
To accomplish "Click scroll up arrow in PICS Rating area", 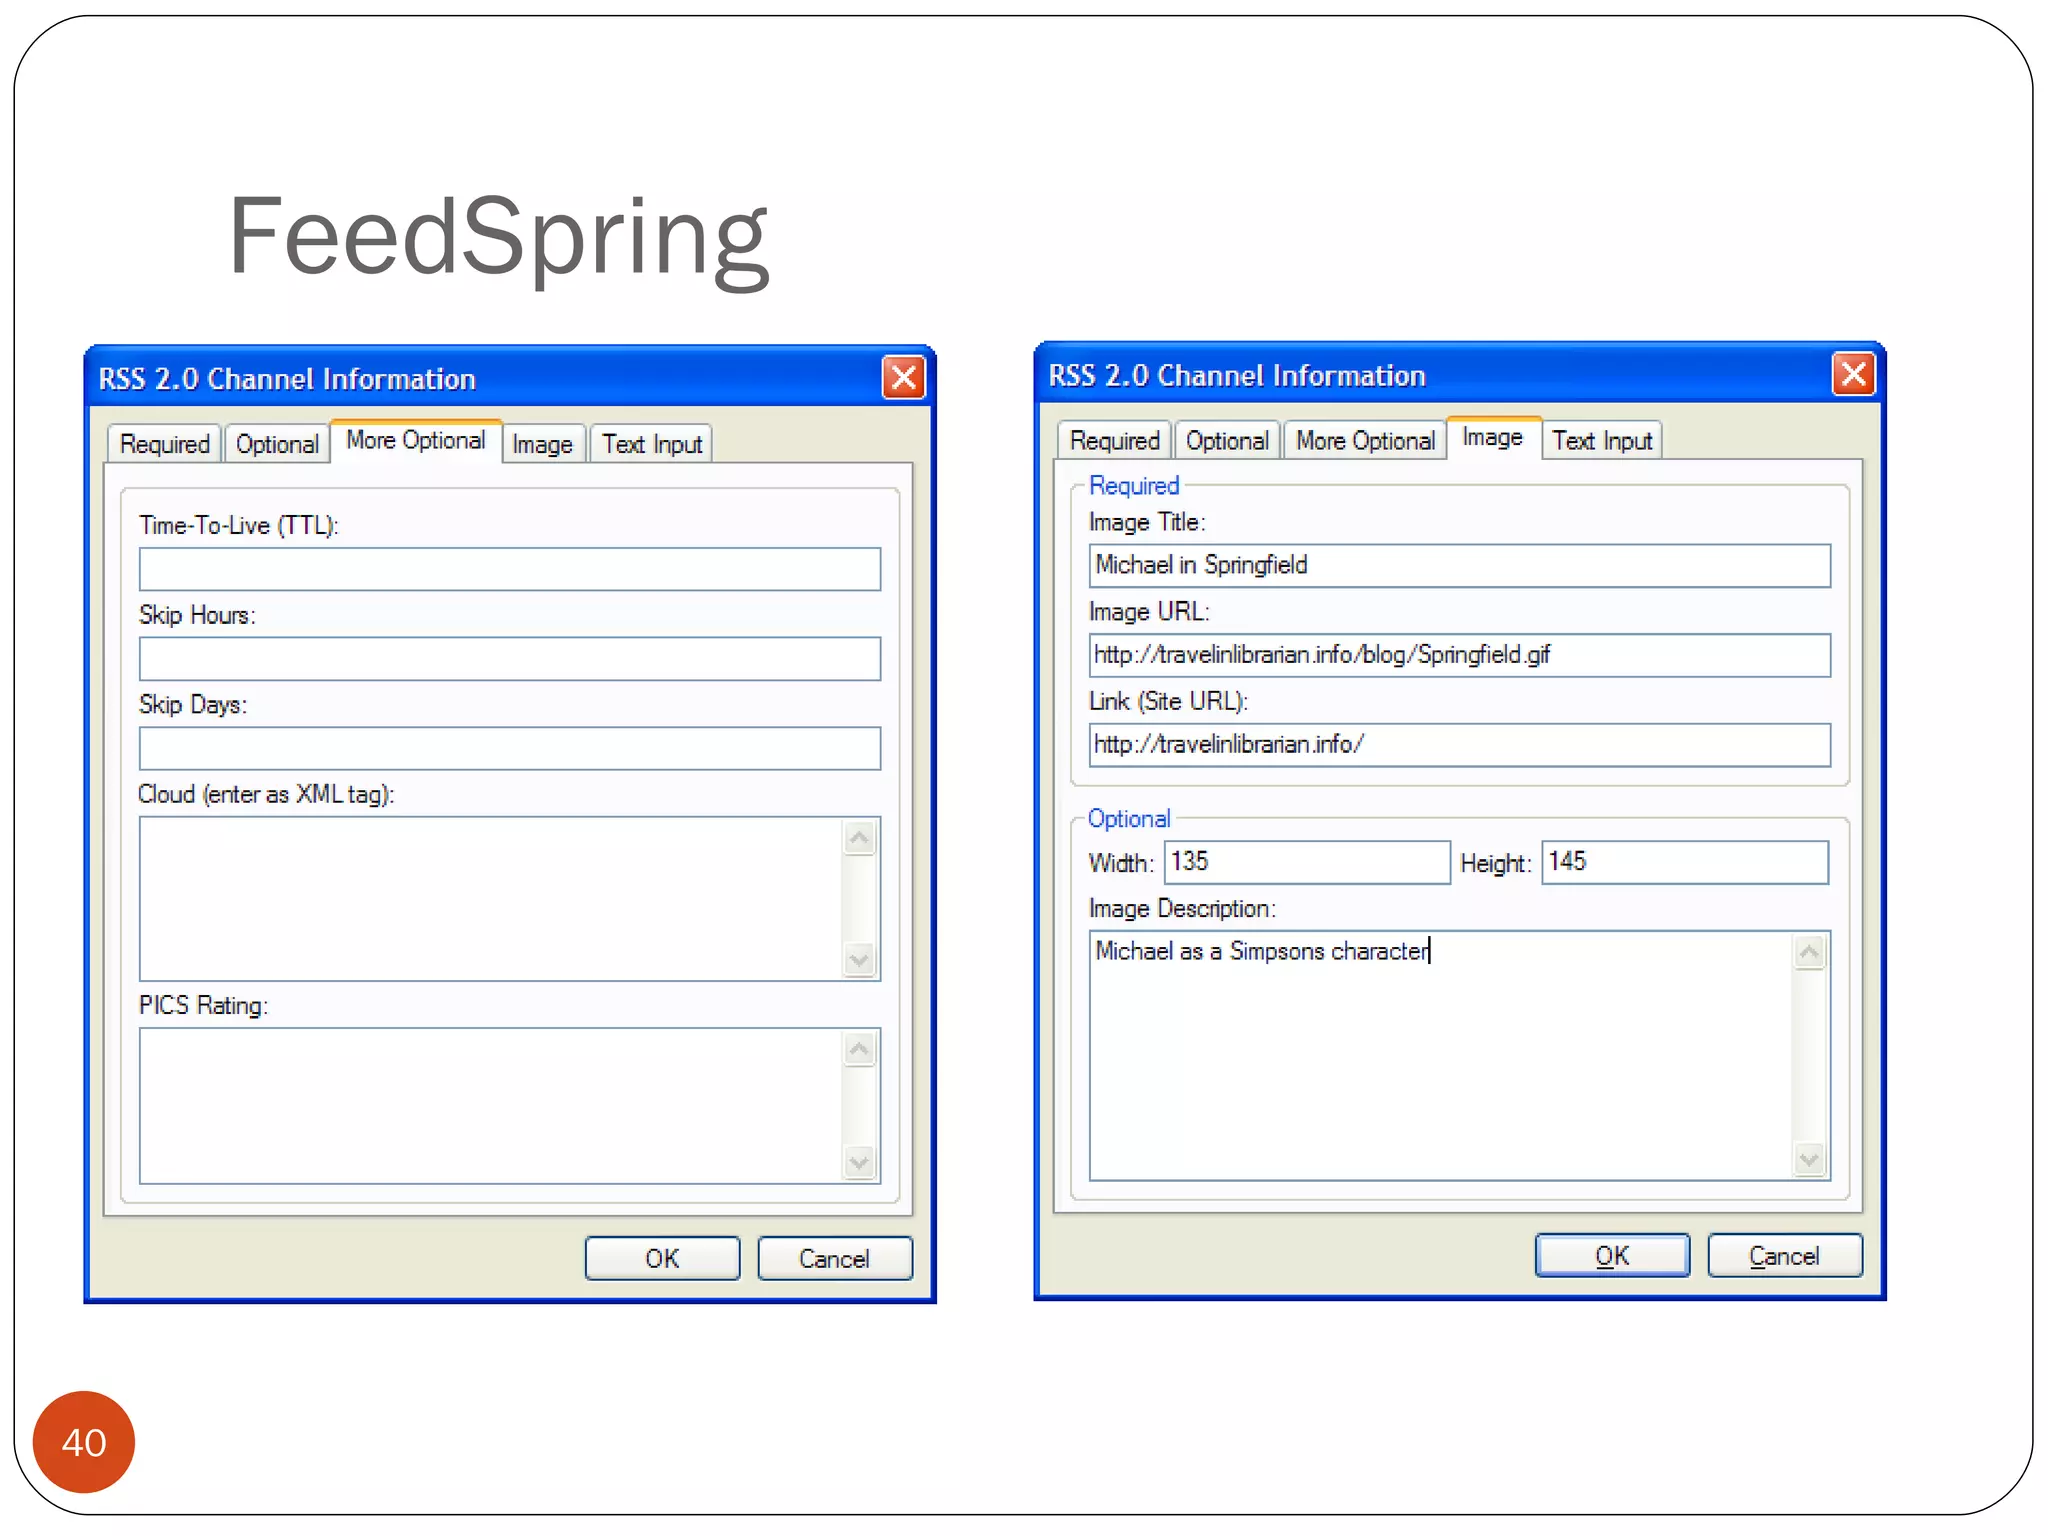I will pyautogui.click(x=860, y=1049).
